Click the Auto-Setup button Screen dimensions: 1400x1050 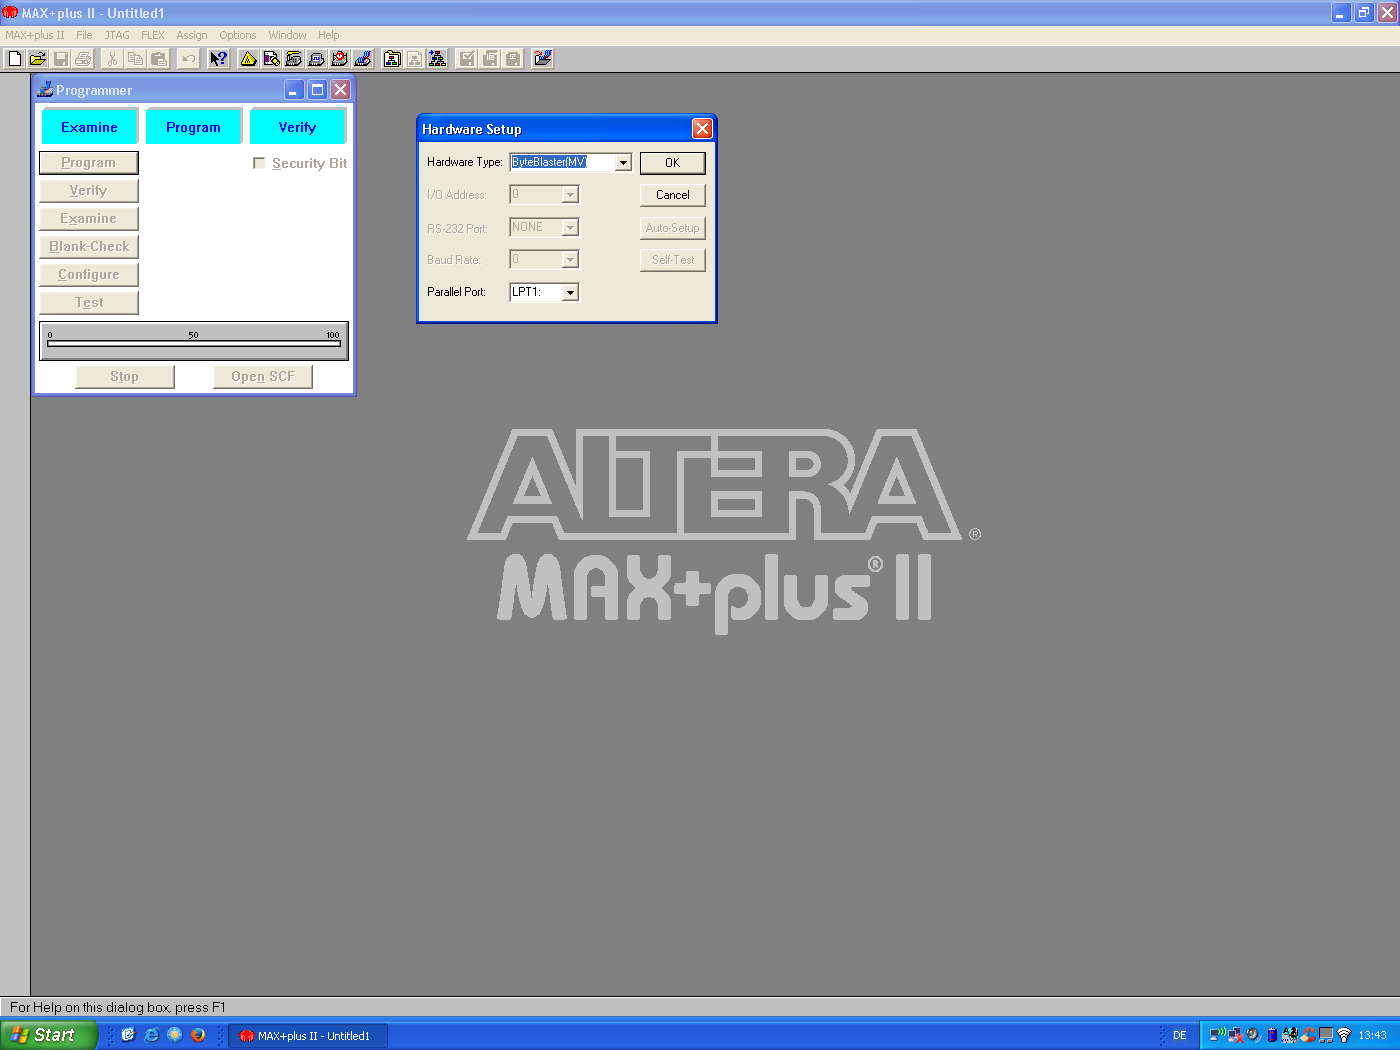pos(673,228)
